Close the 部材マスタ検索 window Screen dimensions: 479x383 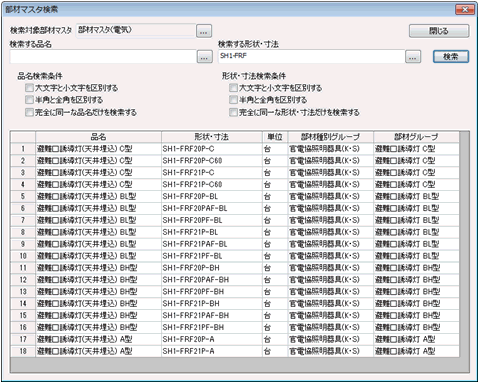pyautogui.click(x=465, y=9)
